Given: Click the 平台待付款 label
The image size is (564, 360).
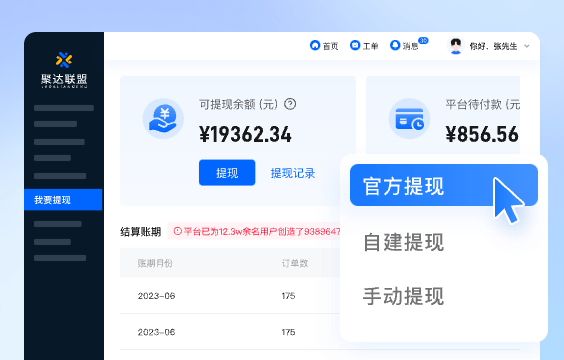Looking at the screenshot, I should (x=483, y=104).
